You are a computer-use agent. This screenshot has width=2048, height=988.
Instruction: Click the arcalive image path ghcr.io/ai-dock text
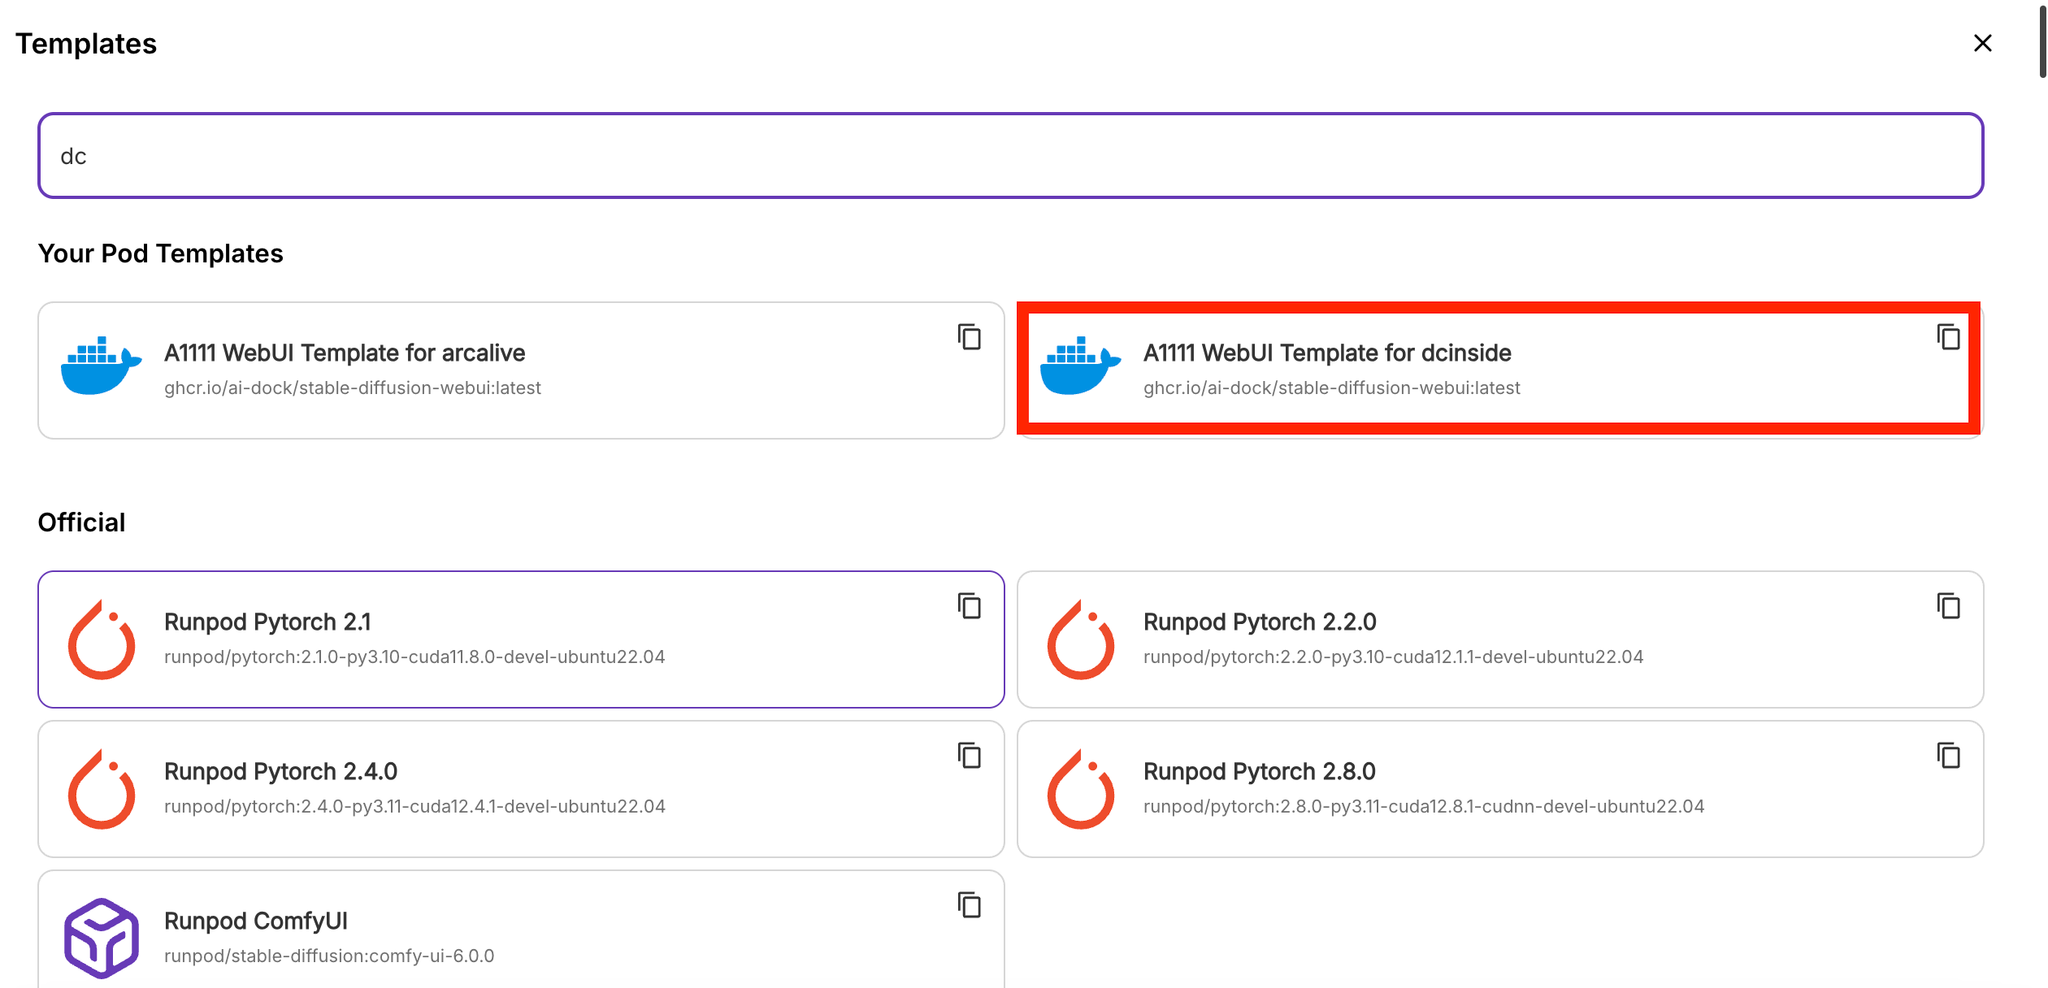pyautogui.click(x=352, y=388)
